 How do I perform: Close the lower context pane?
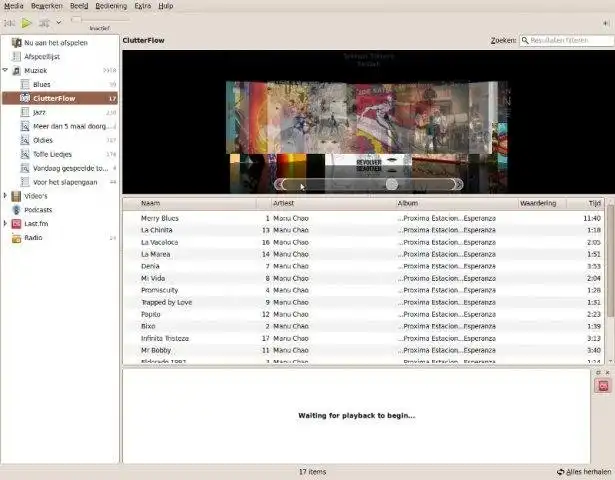tap(608, 373)
